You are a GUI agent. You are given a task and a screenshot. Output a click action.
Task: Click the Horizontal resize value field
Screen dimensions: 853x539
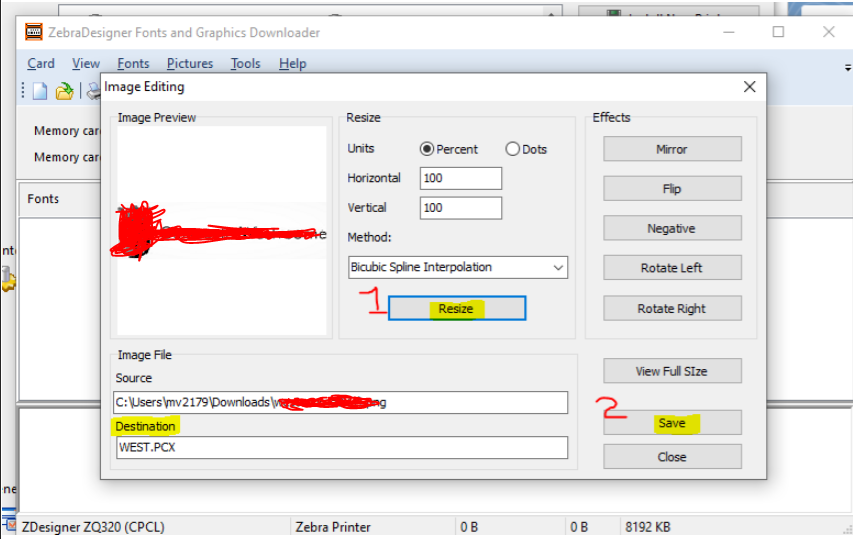pos(460,178)
